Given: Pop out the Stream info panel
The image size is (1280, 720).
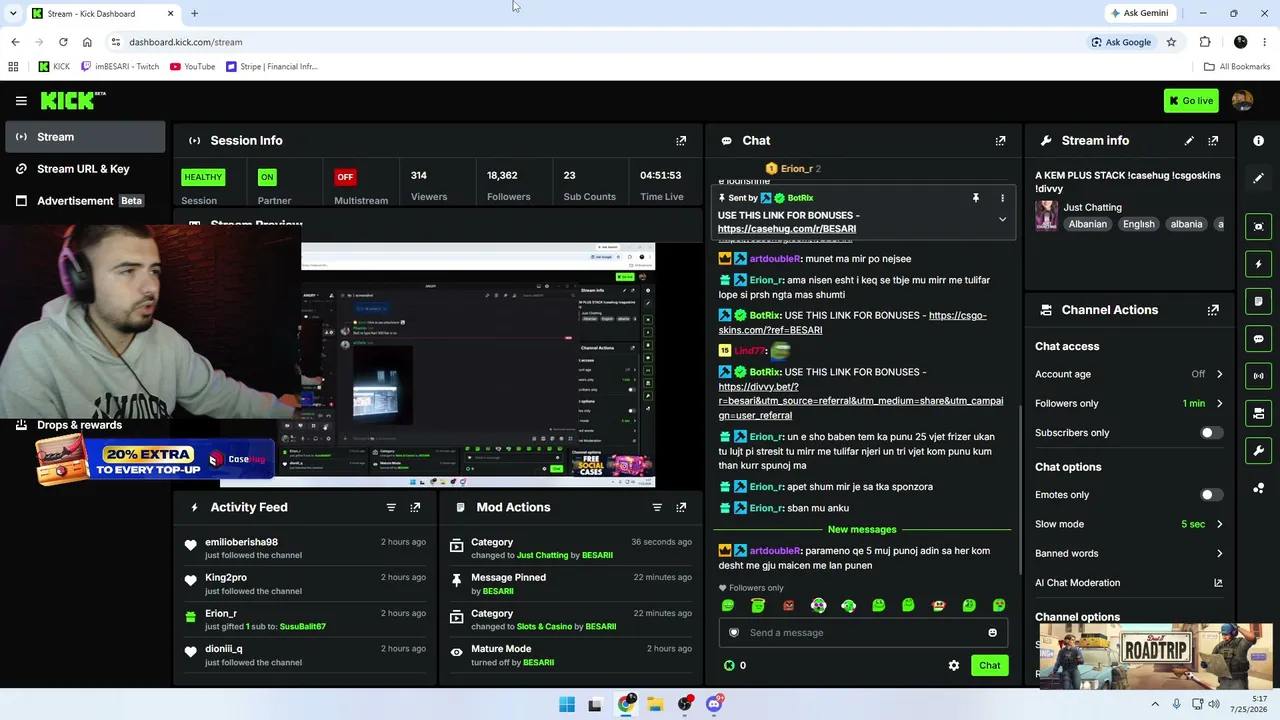Looking at the screenshot, I should point(1213,141).
